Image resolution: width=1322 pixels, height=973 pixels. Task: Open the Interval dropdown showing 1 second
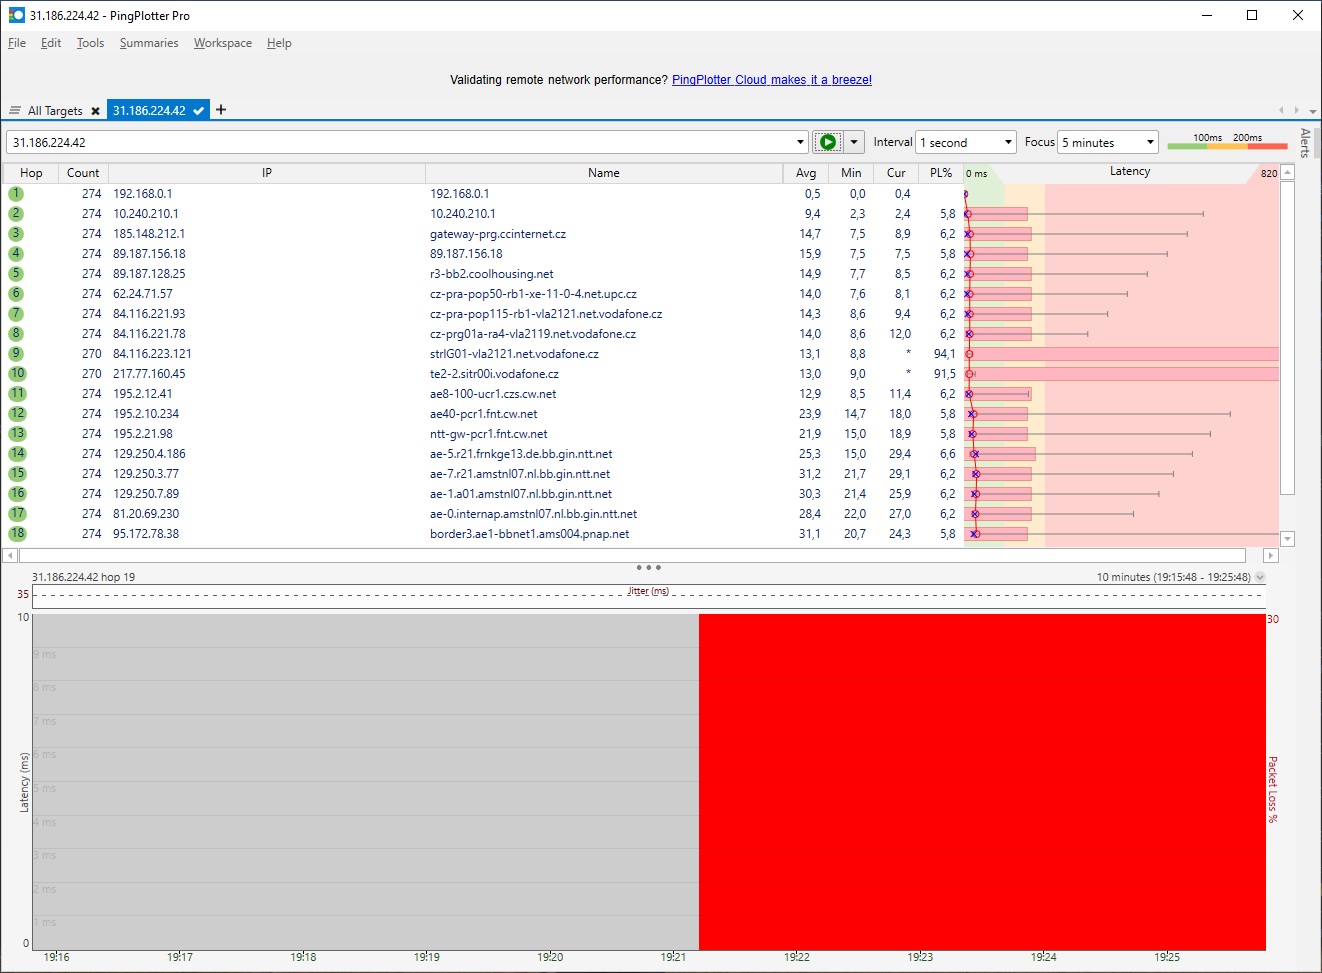point(966,142)
